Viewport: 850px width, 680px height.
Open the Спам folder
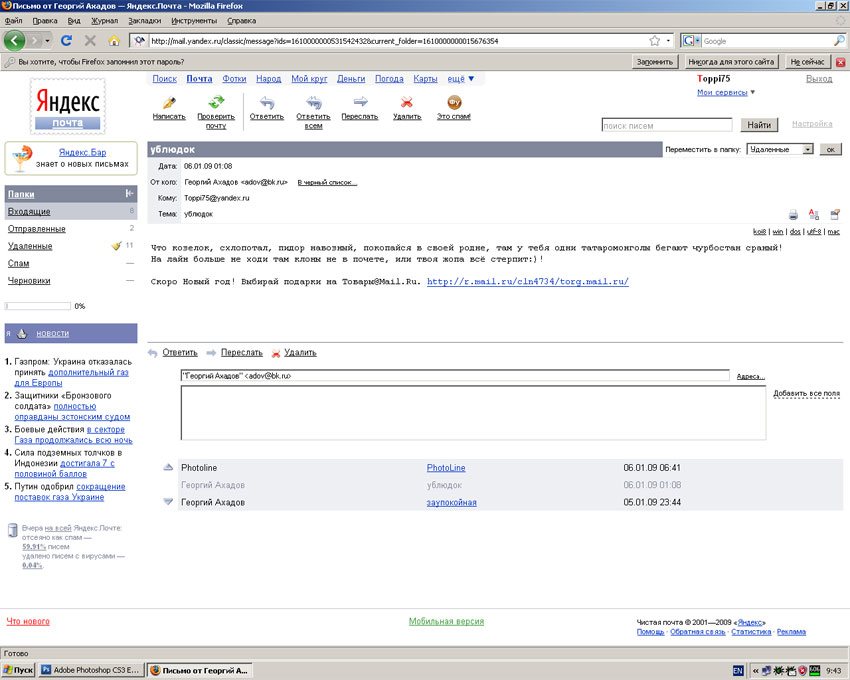tap(18, 264)
